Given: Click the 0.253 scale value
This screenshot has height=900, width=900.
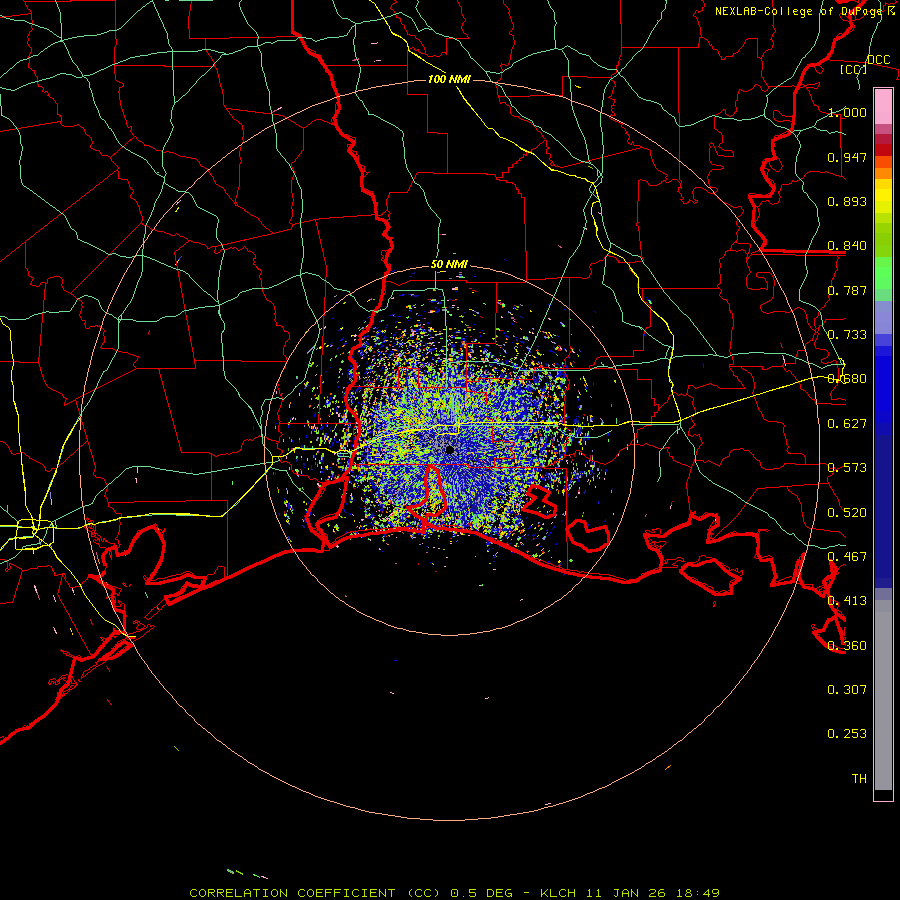Looking at the screenshot, I should coord(847,734).
